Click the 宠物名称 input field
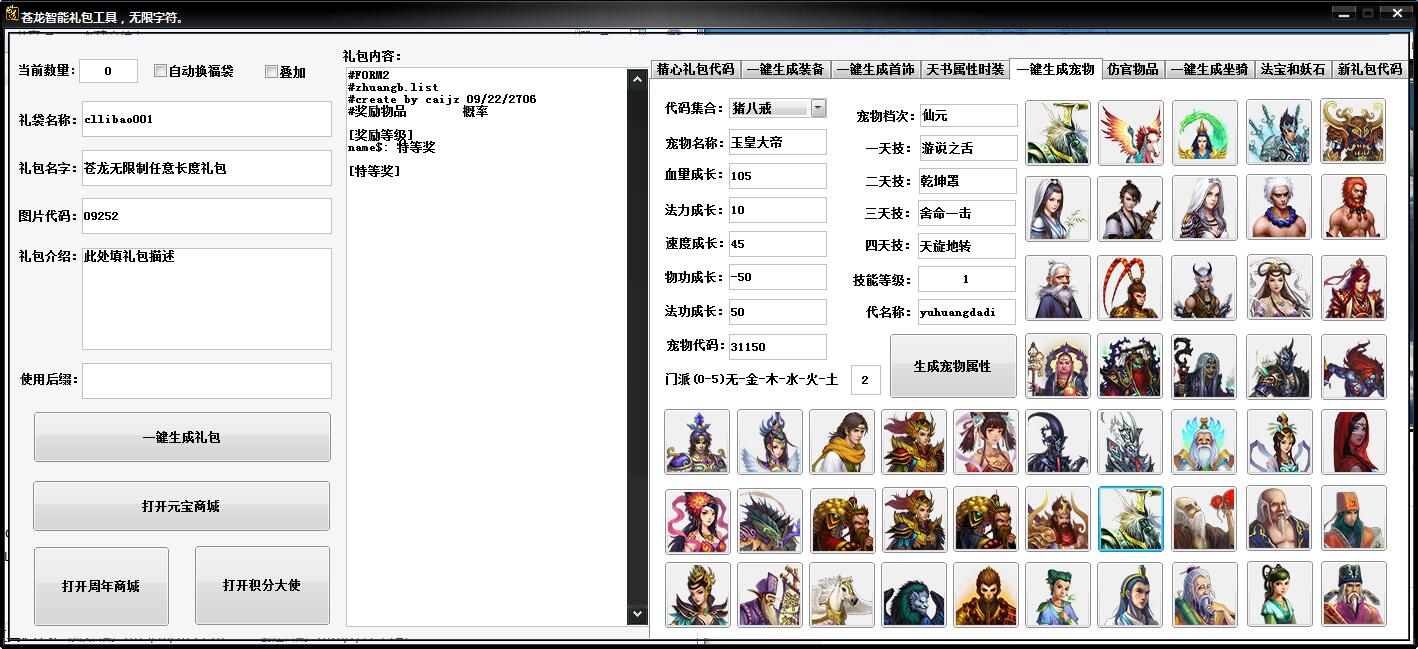 tap(777, 143)
